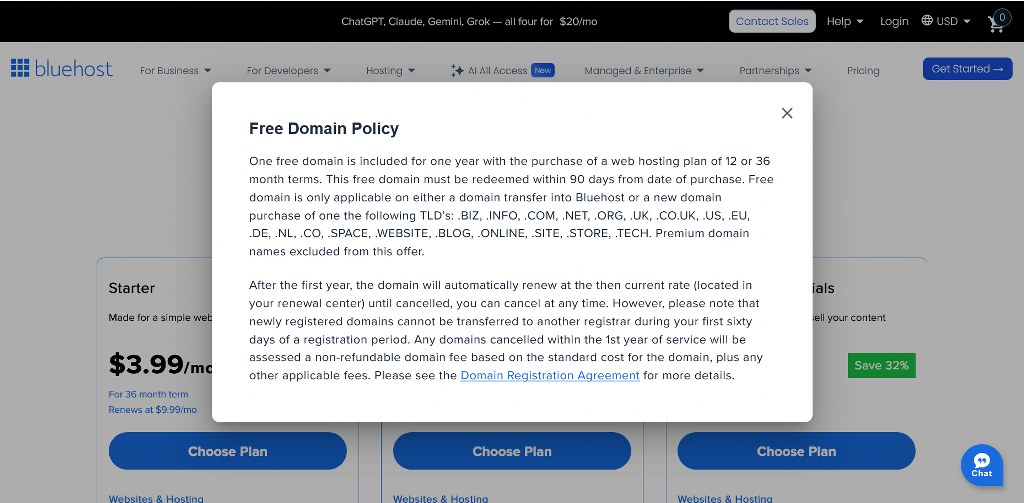
Task: Expand the For Business menu
Action: [x=175, y=71]
